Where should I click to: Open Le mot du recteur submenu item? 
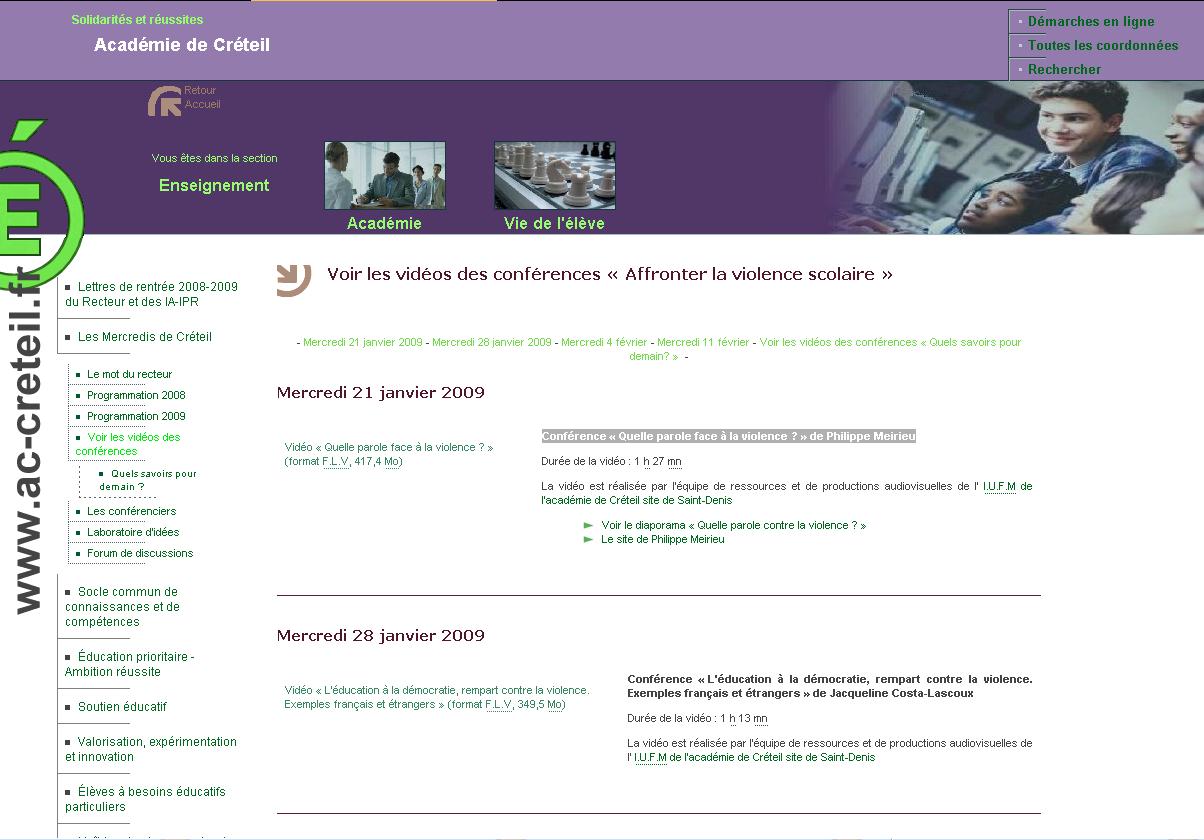(x=129, y=374)
